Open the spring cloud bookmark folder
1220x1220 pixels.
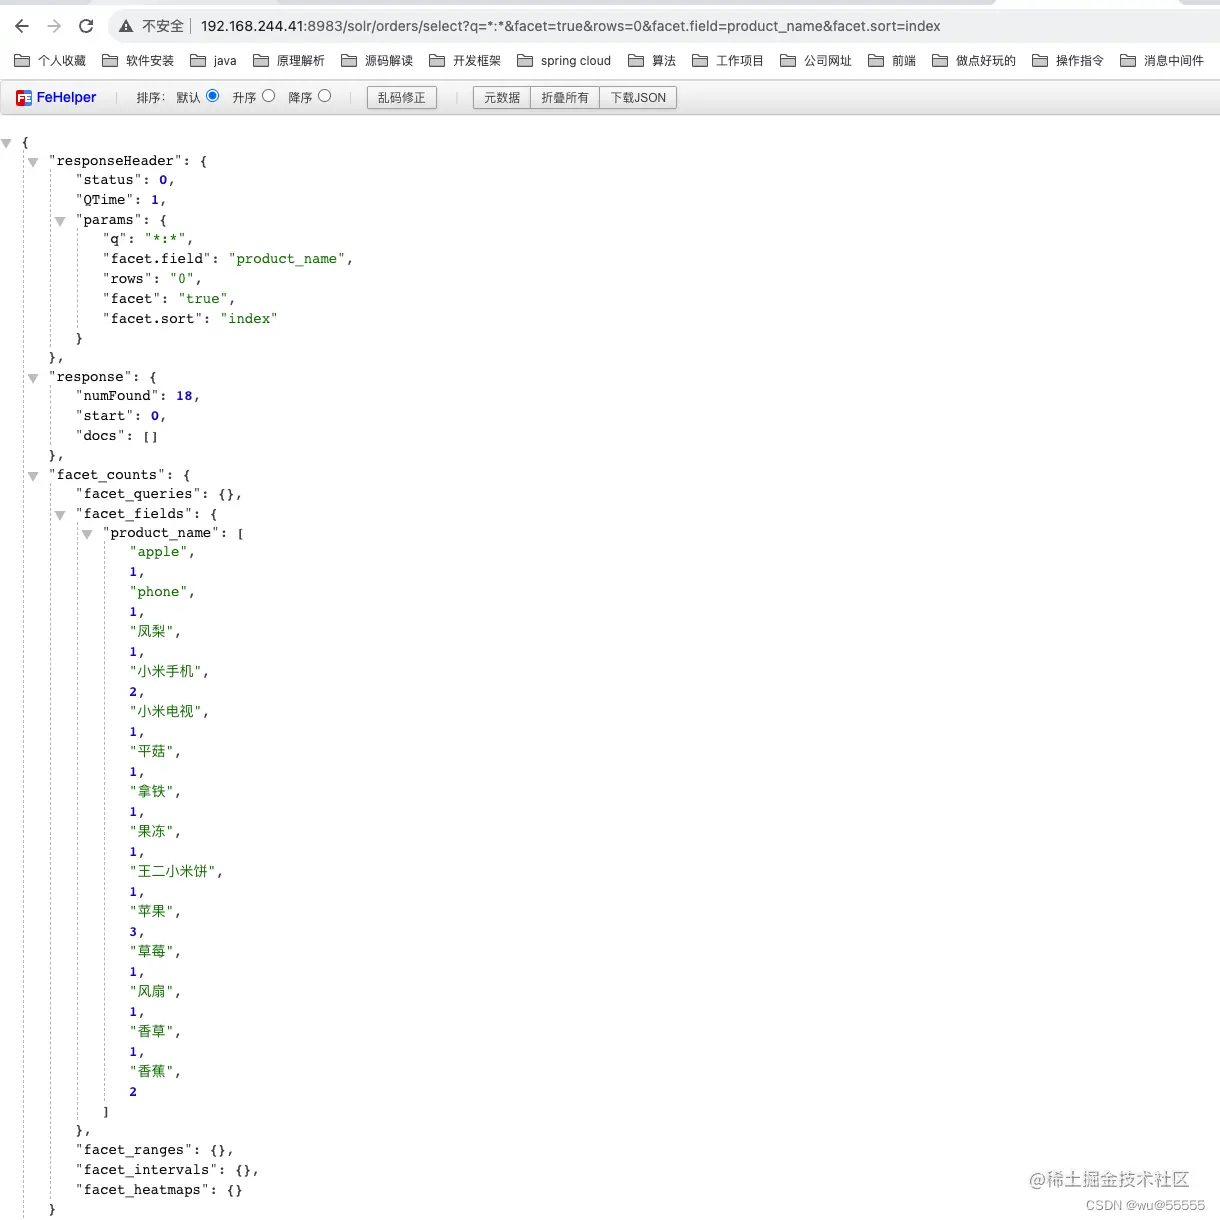point(564,61)
